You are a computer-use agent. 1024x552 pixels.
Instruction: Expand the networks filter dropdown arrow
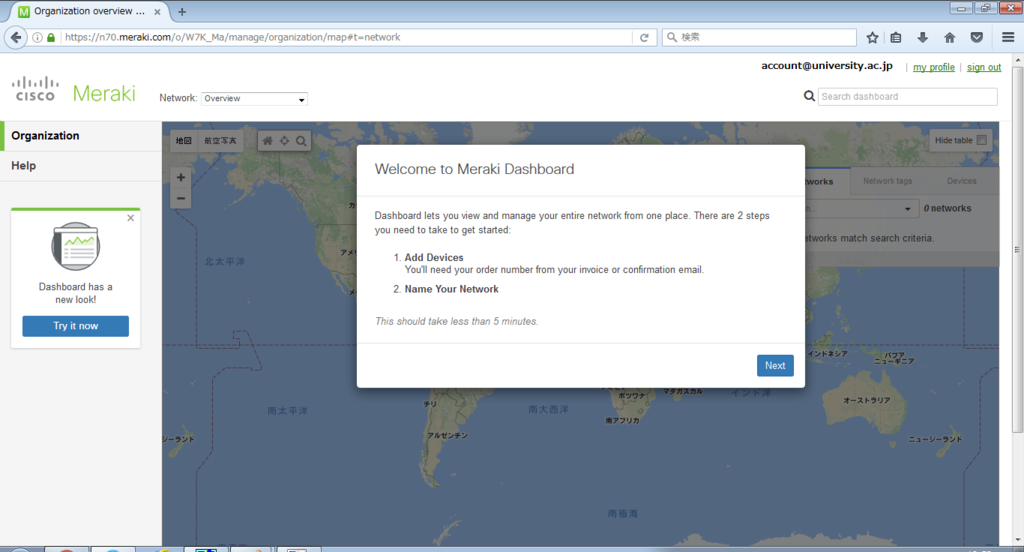tap(907, 209)
